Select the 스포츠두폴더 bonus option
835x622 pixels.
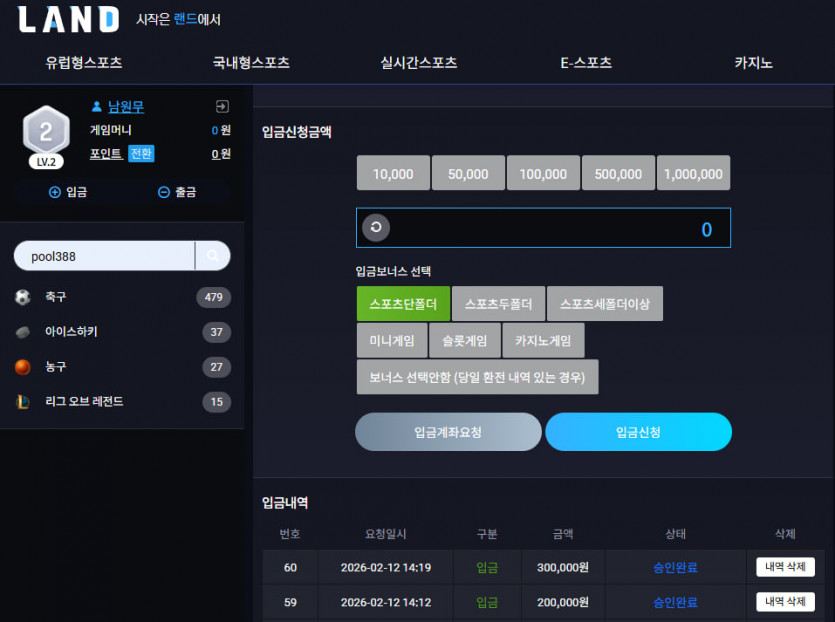point(498,304)
